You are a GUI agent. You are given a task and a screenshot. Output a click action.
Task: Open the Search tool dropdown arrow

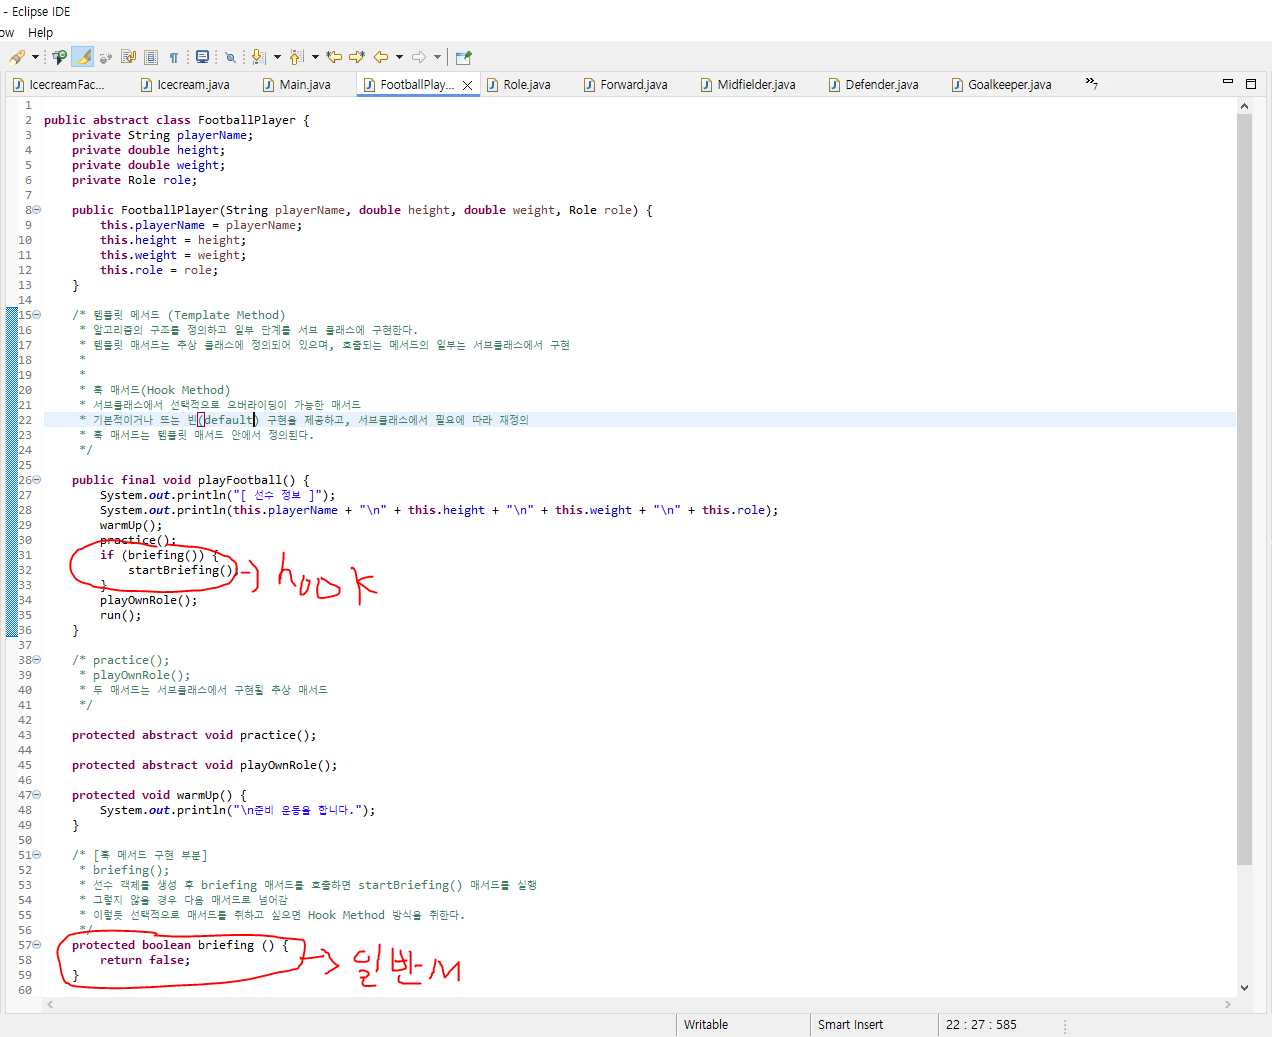click(35, 57)
